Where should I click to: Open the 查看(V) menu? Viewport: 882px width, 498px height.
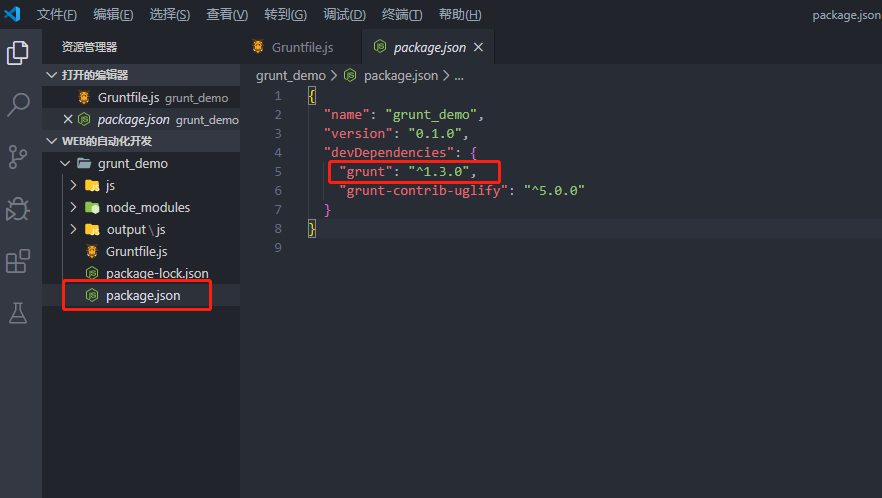click(x=227, y=15)
